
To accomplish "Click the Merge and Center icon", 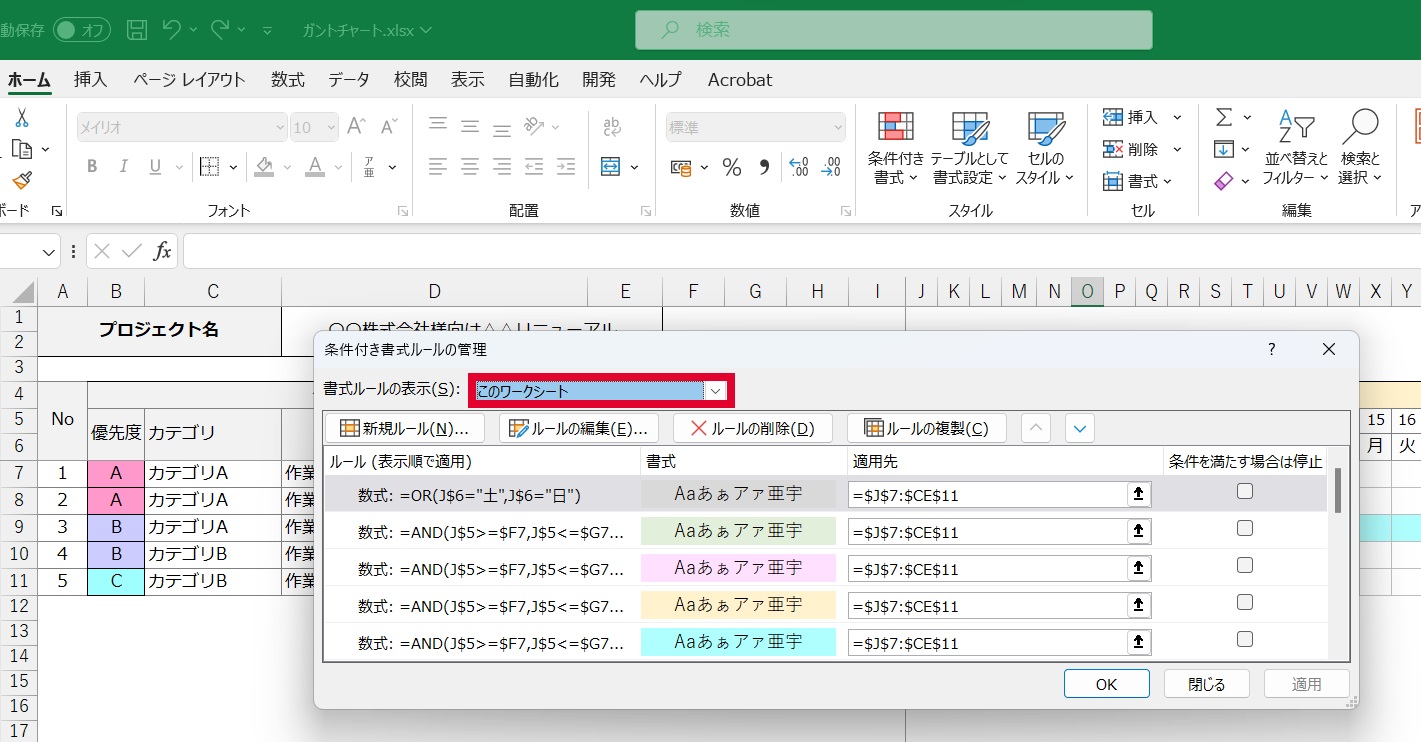I will (611, 166).
